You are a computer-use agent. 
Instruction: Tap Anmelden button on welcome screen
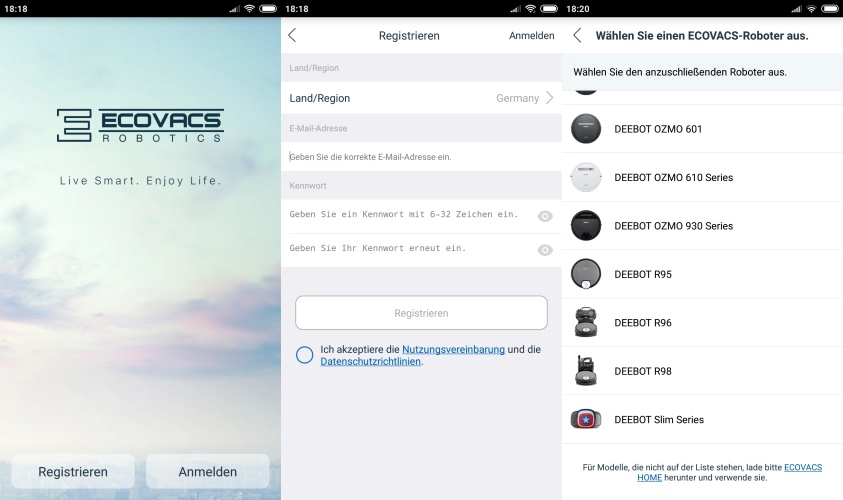click(208, 472)
